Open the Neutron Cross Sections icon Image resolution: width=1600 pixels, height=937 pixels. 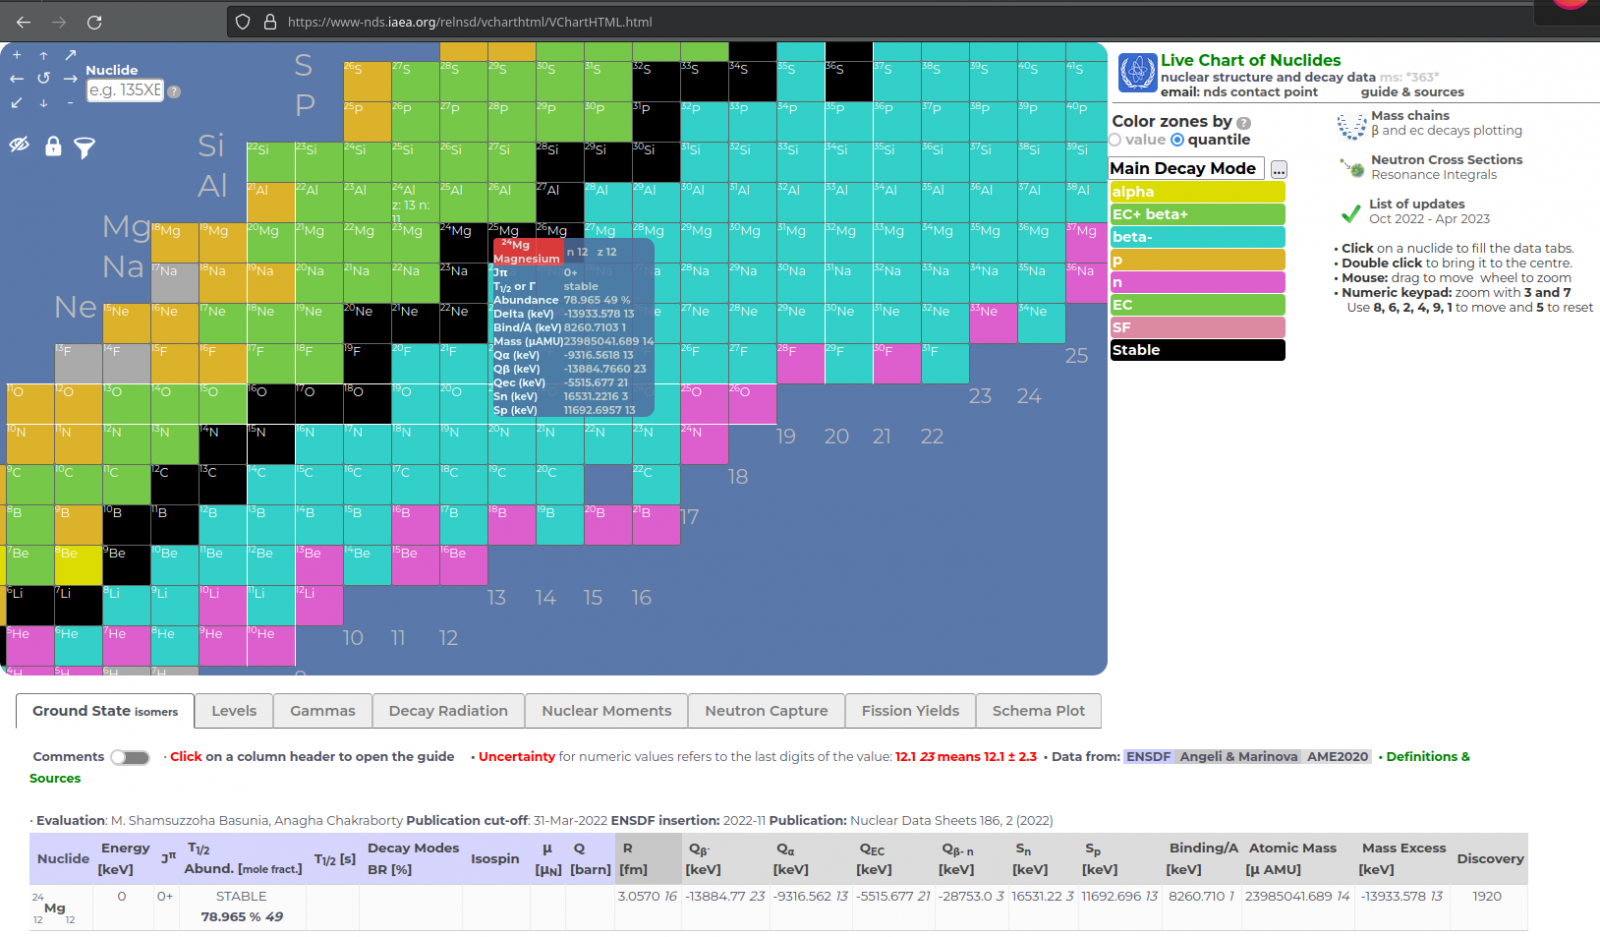pos(1352,168)
